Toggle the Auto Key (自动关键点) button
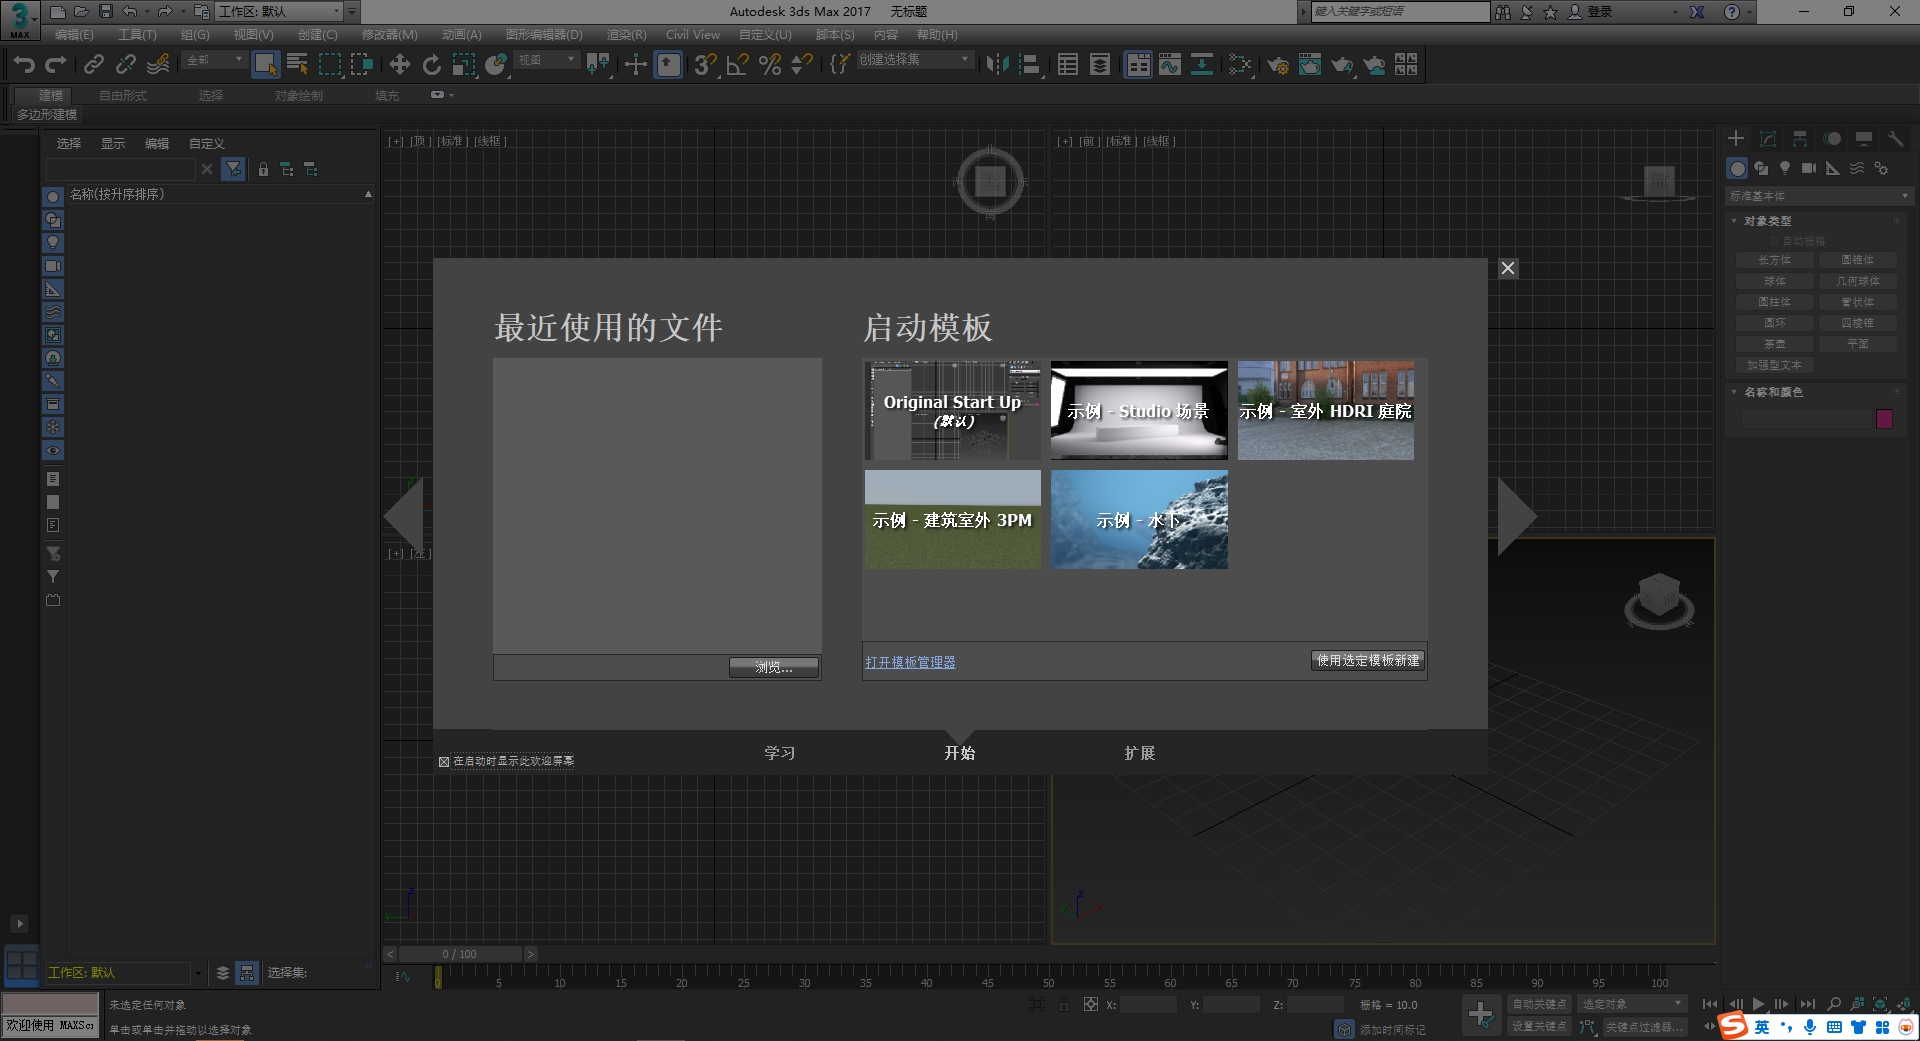Viewport: 1920px width, 1041px height. point(1539,1004)
